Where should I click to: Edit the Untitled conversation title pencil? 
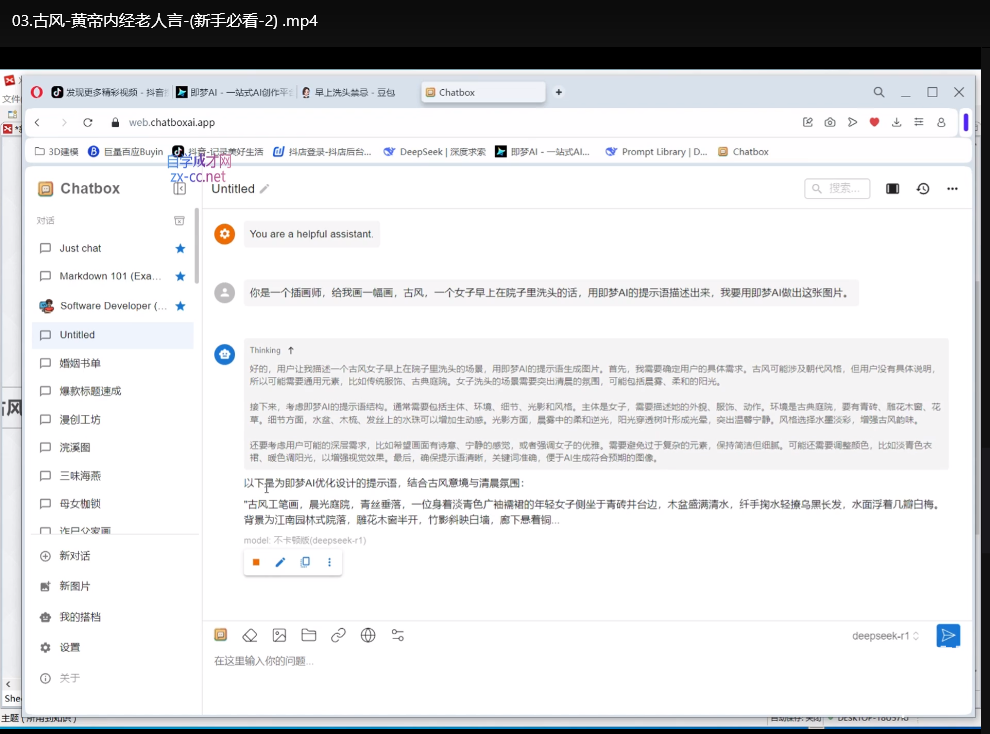pyautogui.click(x=265, y=189)
